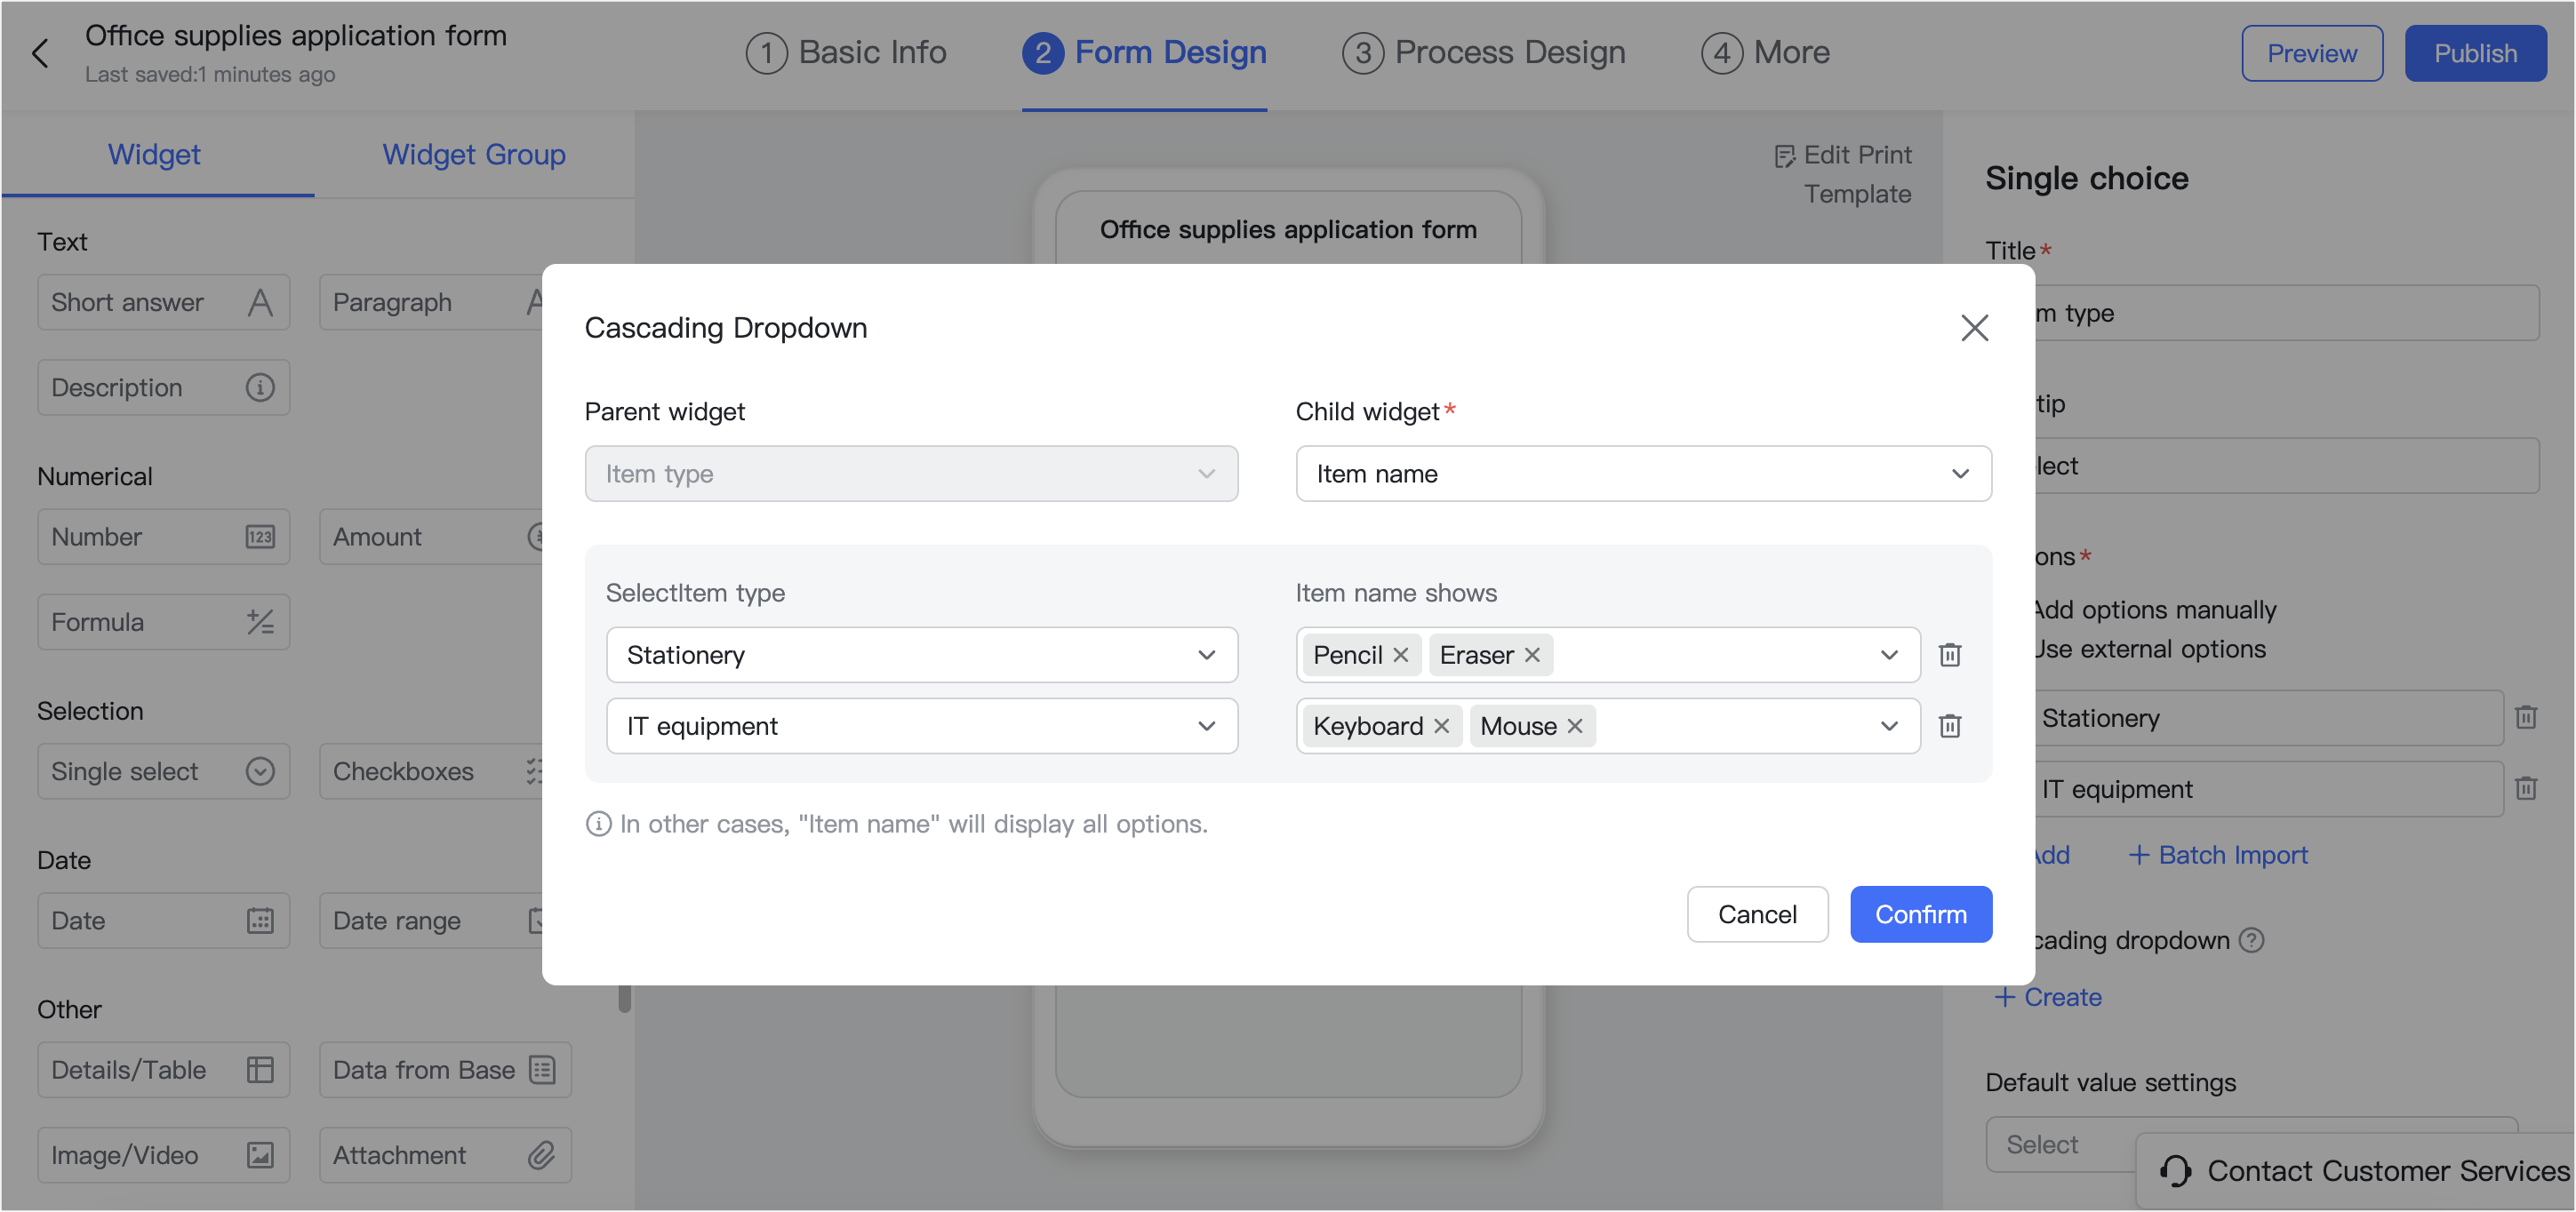The width and height of the screenshot is (2576, 1212).
Task: Add a Date widget
Action: (163, 920)
